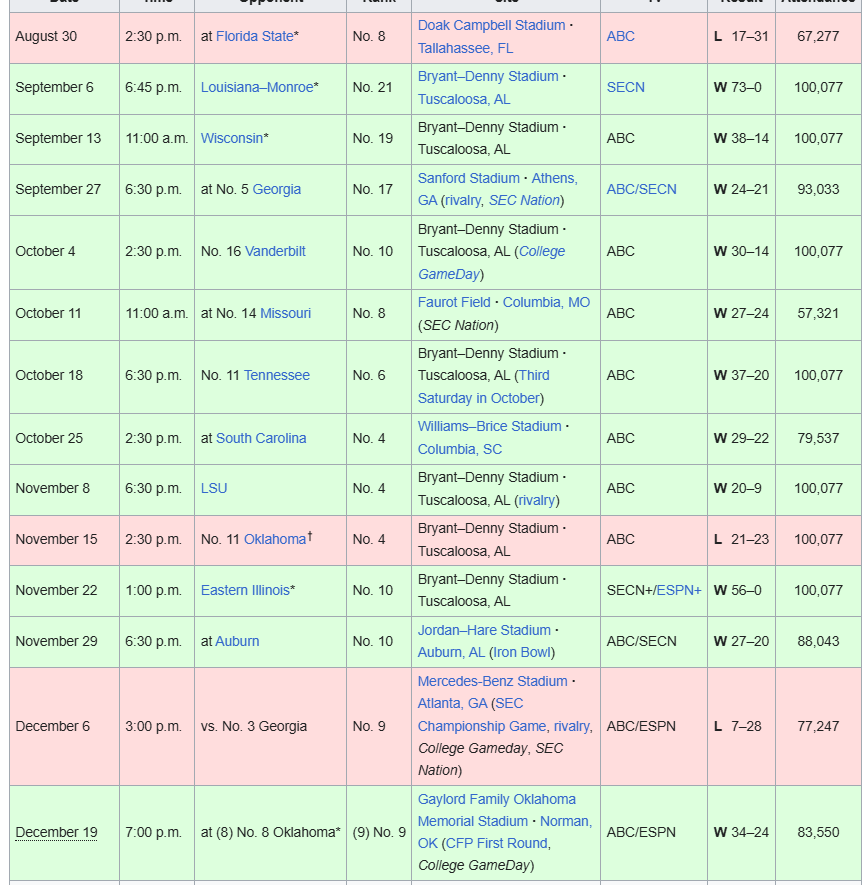Click the 67,277 attendance value

tap(818, 36)
